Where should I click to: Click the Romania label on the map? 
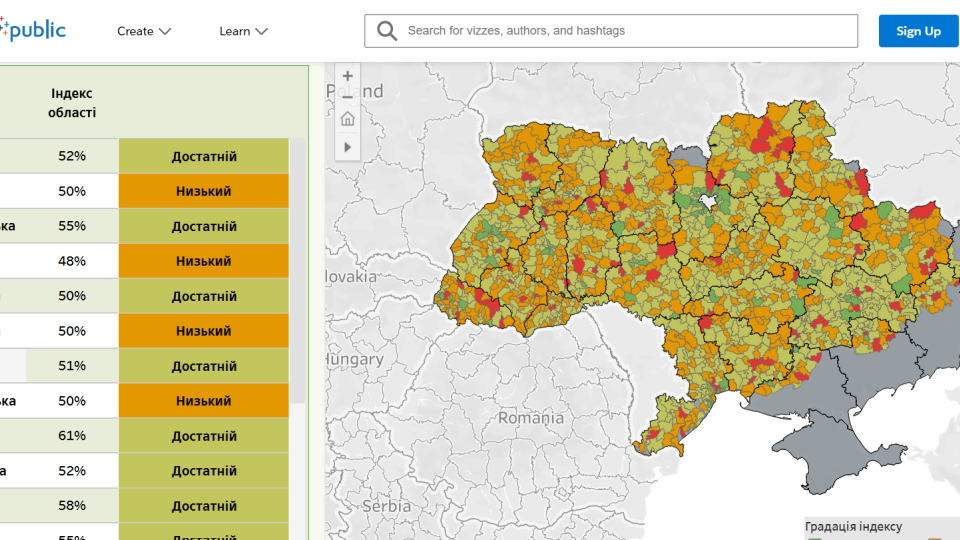[531, 418]
